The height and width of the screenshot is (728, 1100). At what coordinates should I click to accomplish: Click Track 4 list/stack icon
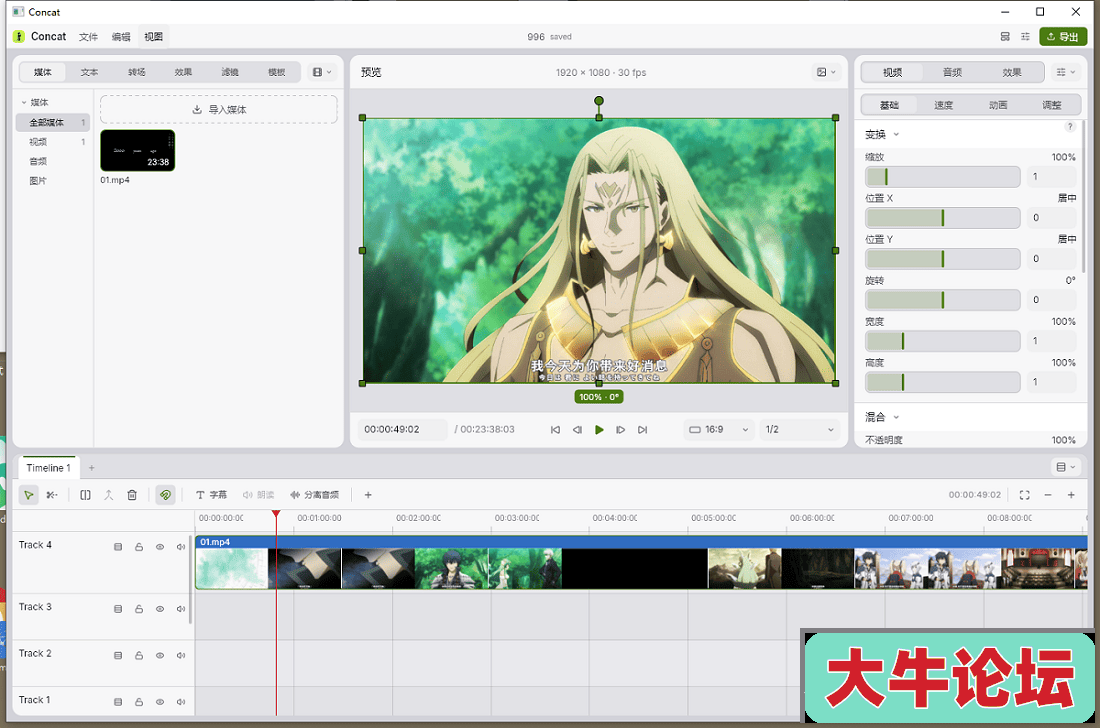tap(118, 547)
